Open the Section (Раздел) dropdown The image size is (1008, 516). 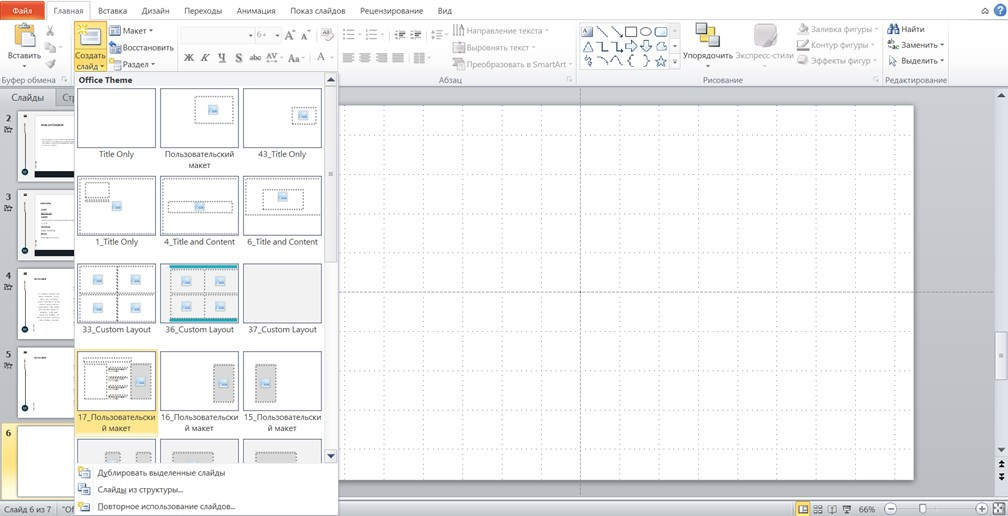[134, 64]
